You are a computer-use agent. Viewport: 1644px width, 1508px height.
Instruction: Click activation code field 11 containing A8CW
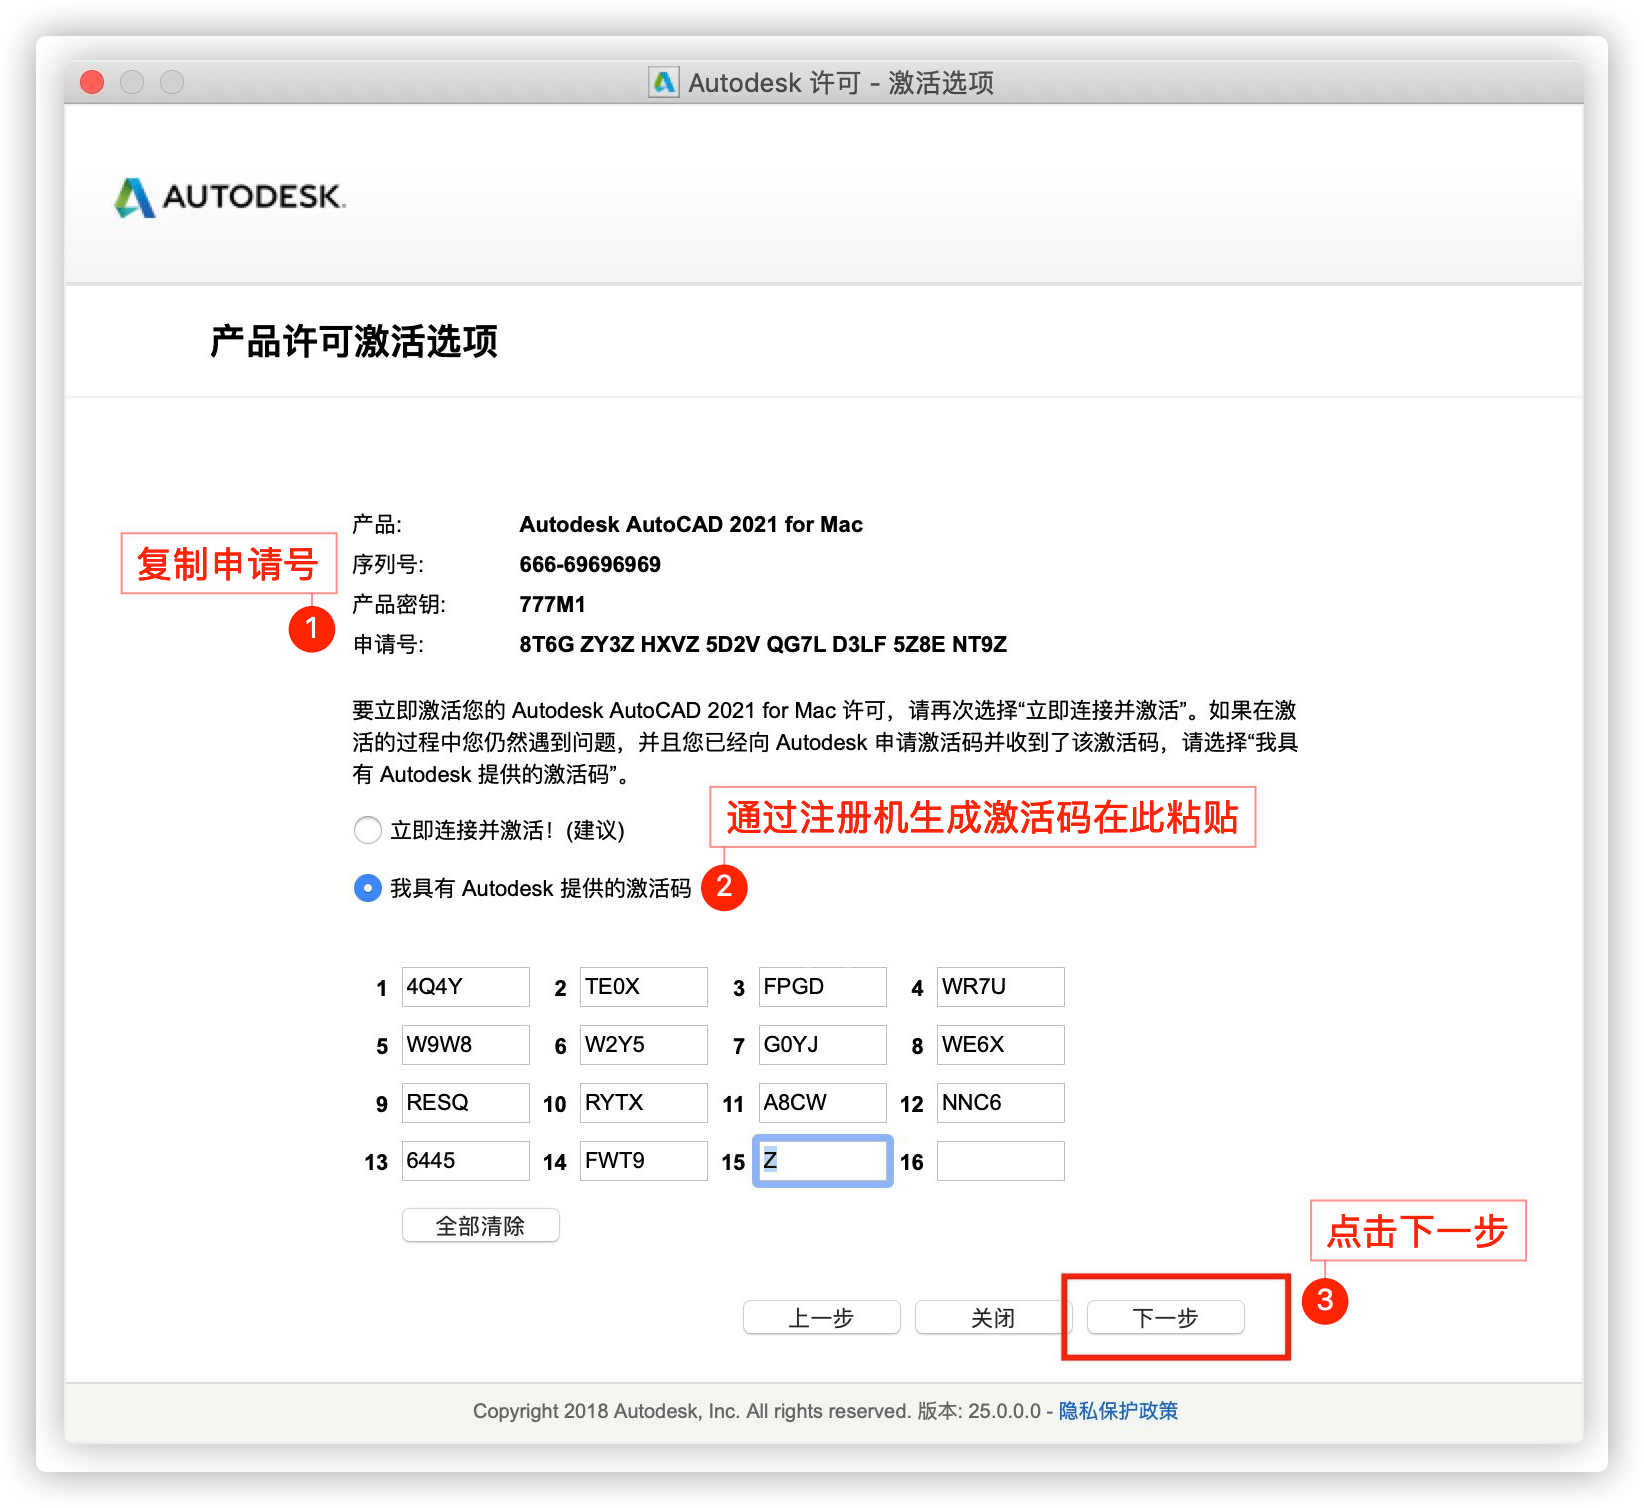[x=822, y=1103]
